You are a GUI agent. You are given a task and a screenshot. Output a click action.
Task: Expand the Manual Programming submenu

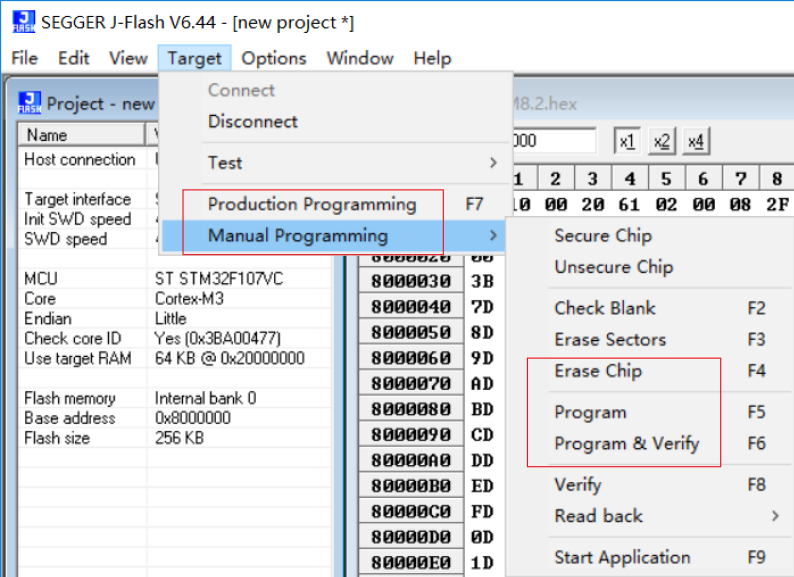[x=335, y=236]
